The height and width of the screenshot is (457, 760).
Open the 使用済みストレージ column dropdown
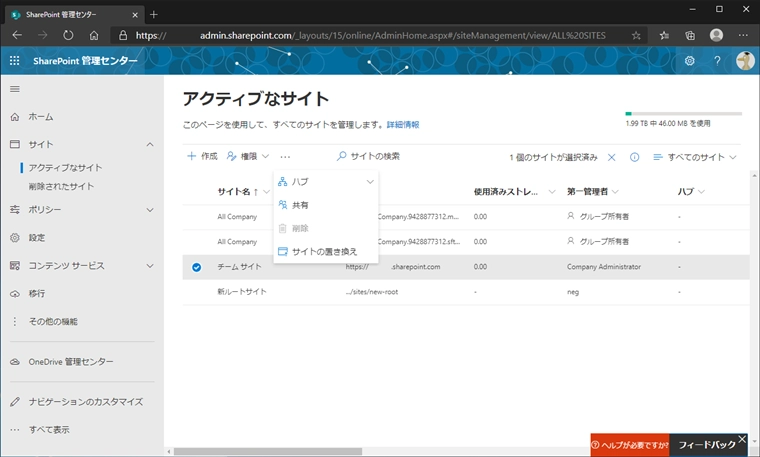pos(552,191)
